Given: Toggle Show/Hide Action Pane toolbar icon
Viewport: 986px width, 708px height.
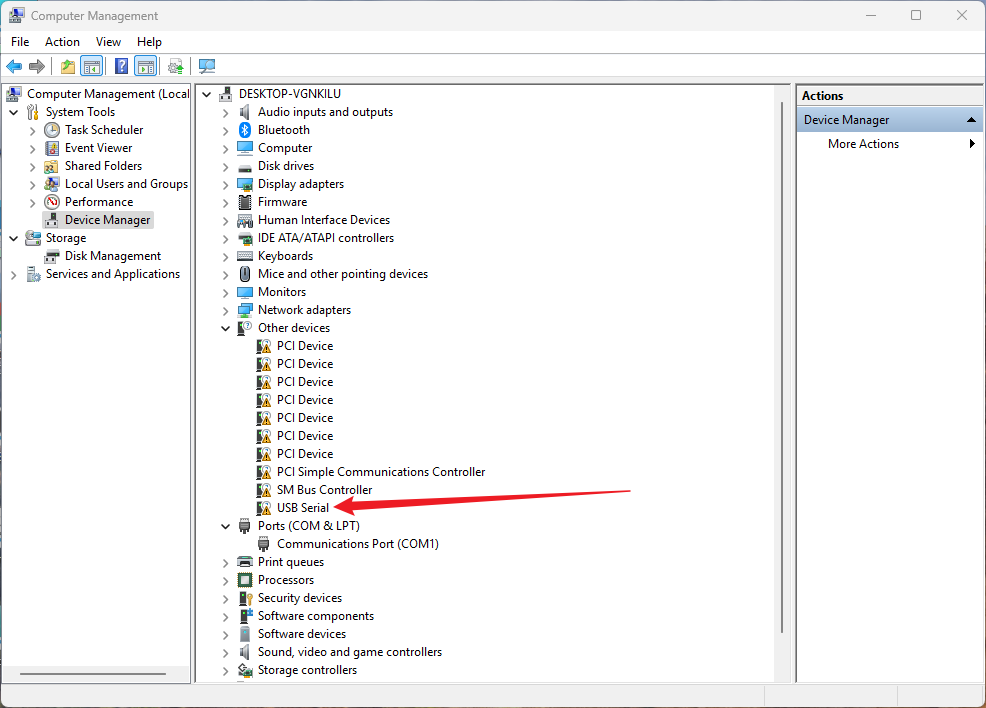Looking at the screenshot, I should (145, 66).
